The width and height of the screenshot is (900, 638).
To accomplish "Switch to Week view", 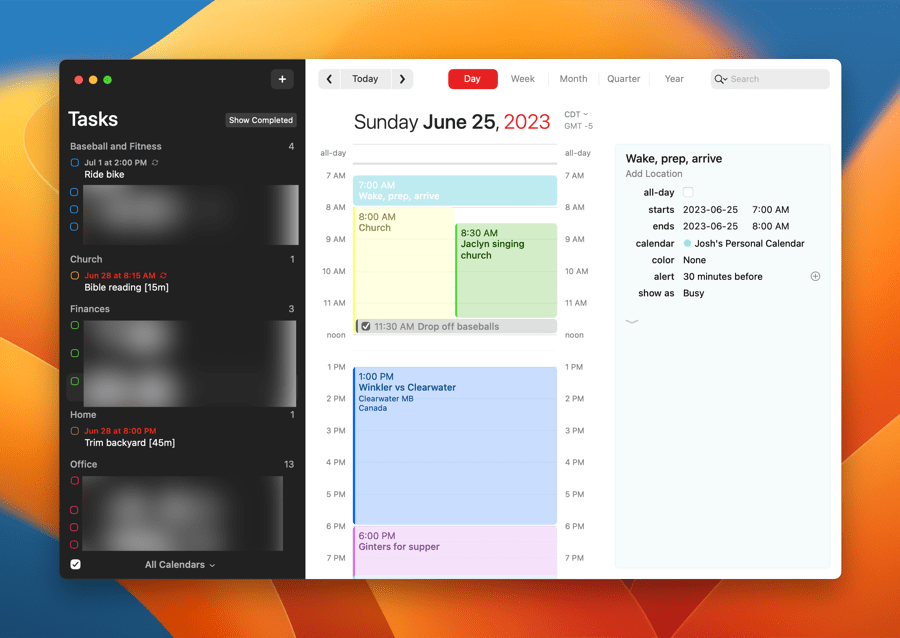I will pos(522,79).
